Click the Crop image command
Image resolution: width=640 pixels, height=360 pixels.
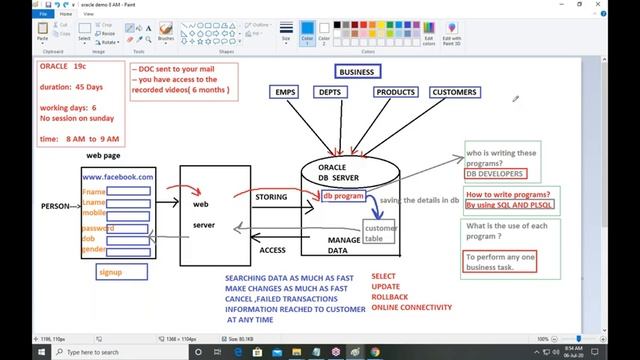[x=104, y=25]
